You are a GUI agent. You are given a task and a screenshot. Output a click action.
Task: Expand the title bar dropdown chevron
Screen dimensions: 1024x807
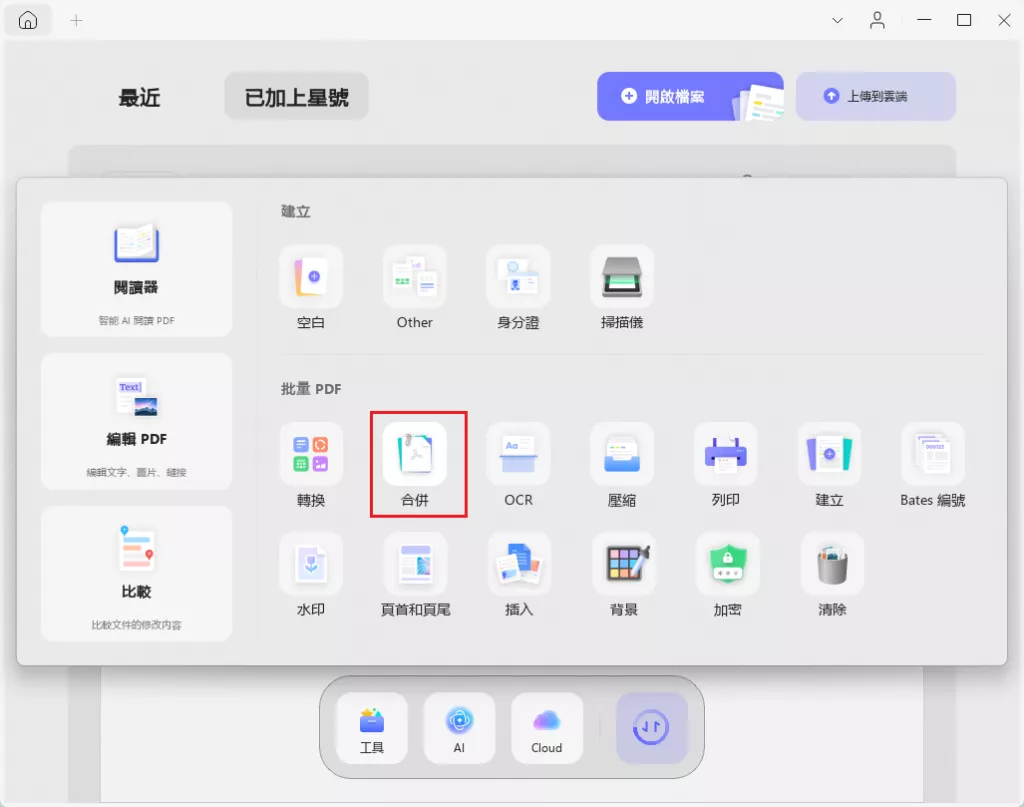[837, 21]
